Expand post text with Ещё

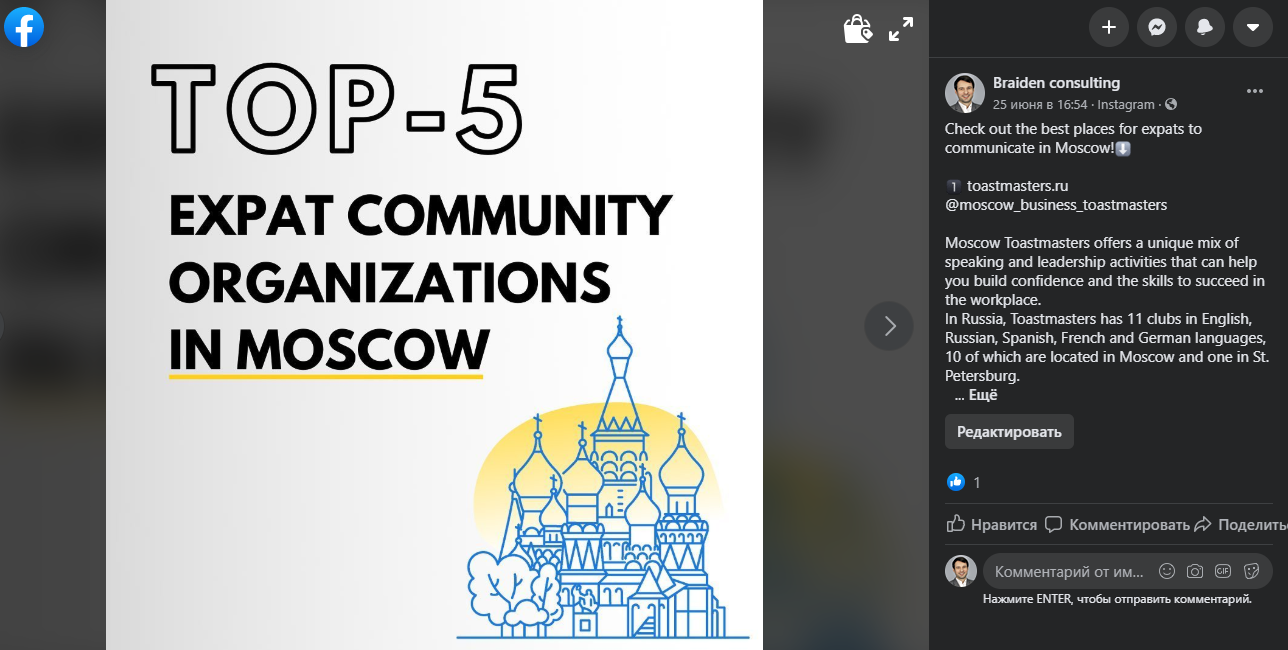[983, 395]
